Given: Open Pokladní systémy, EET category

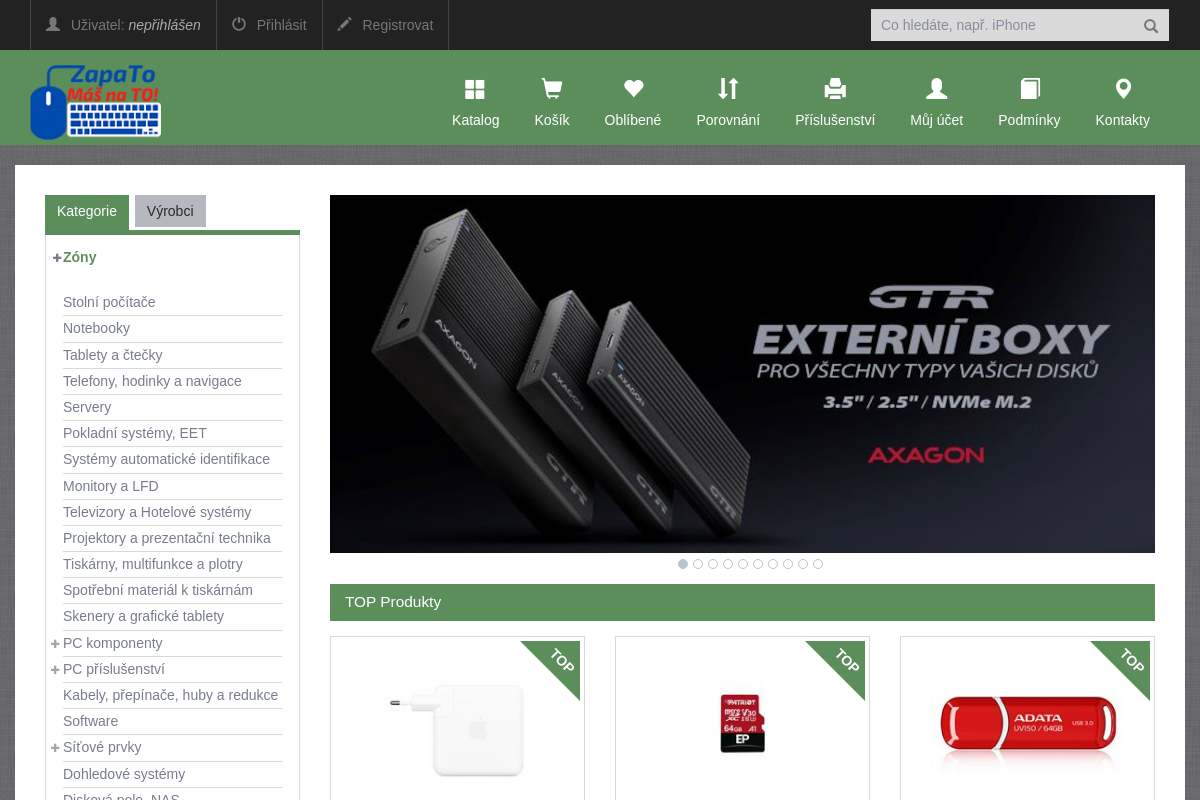Looking at the screenshot, I should click(135, 433).
